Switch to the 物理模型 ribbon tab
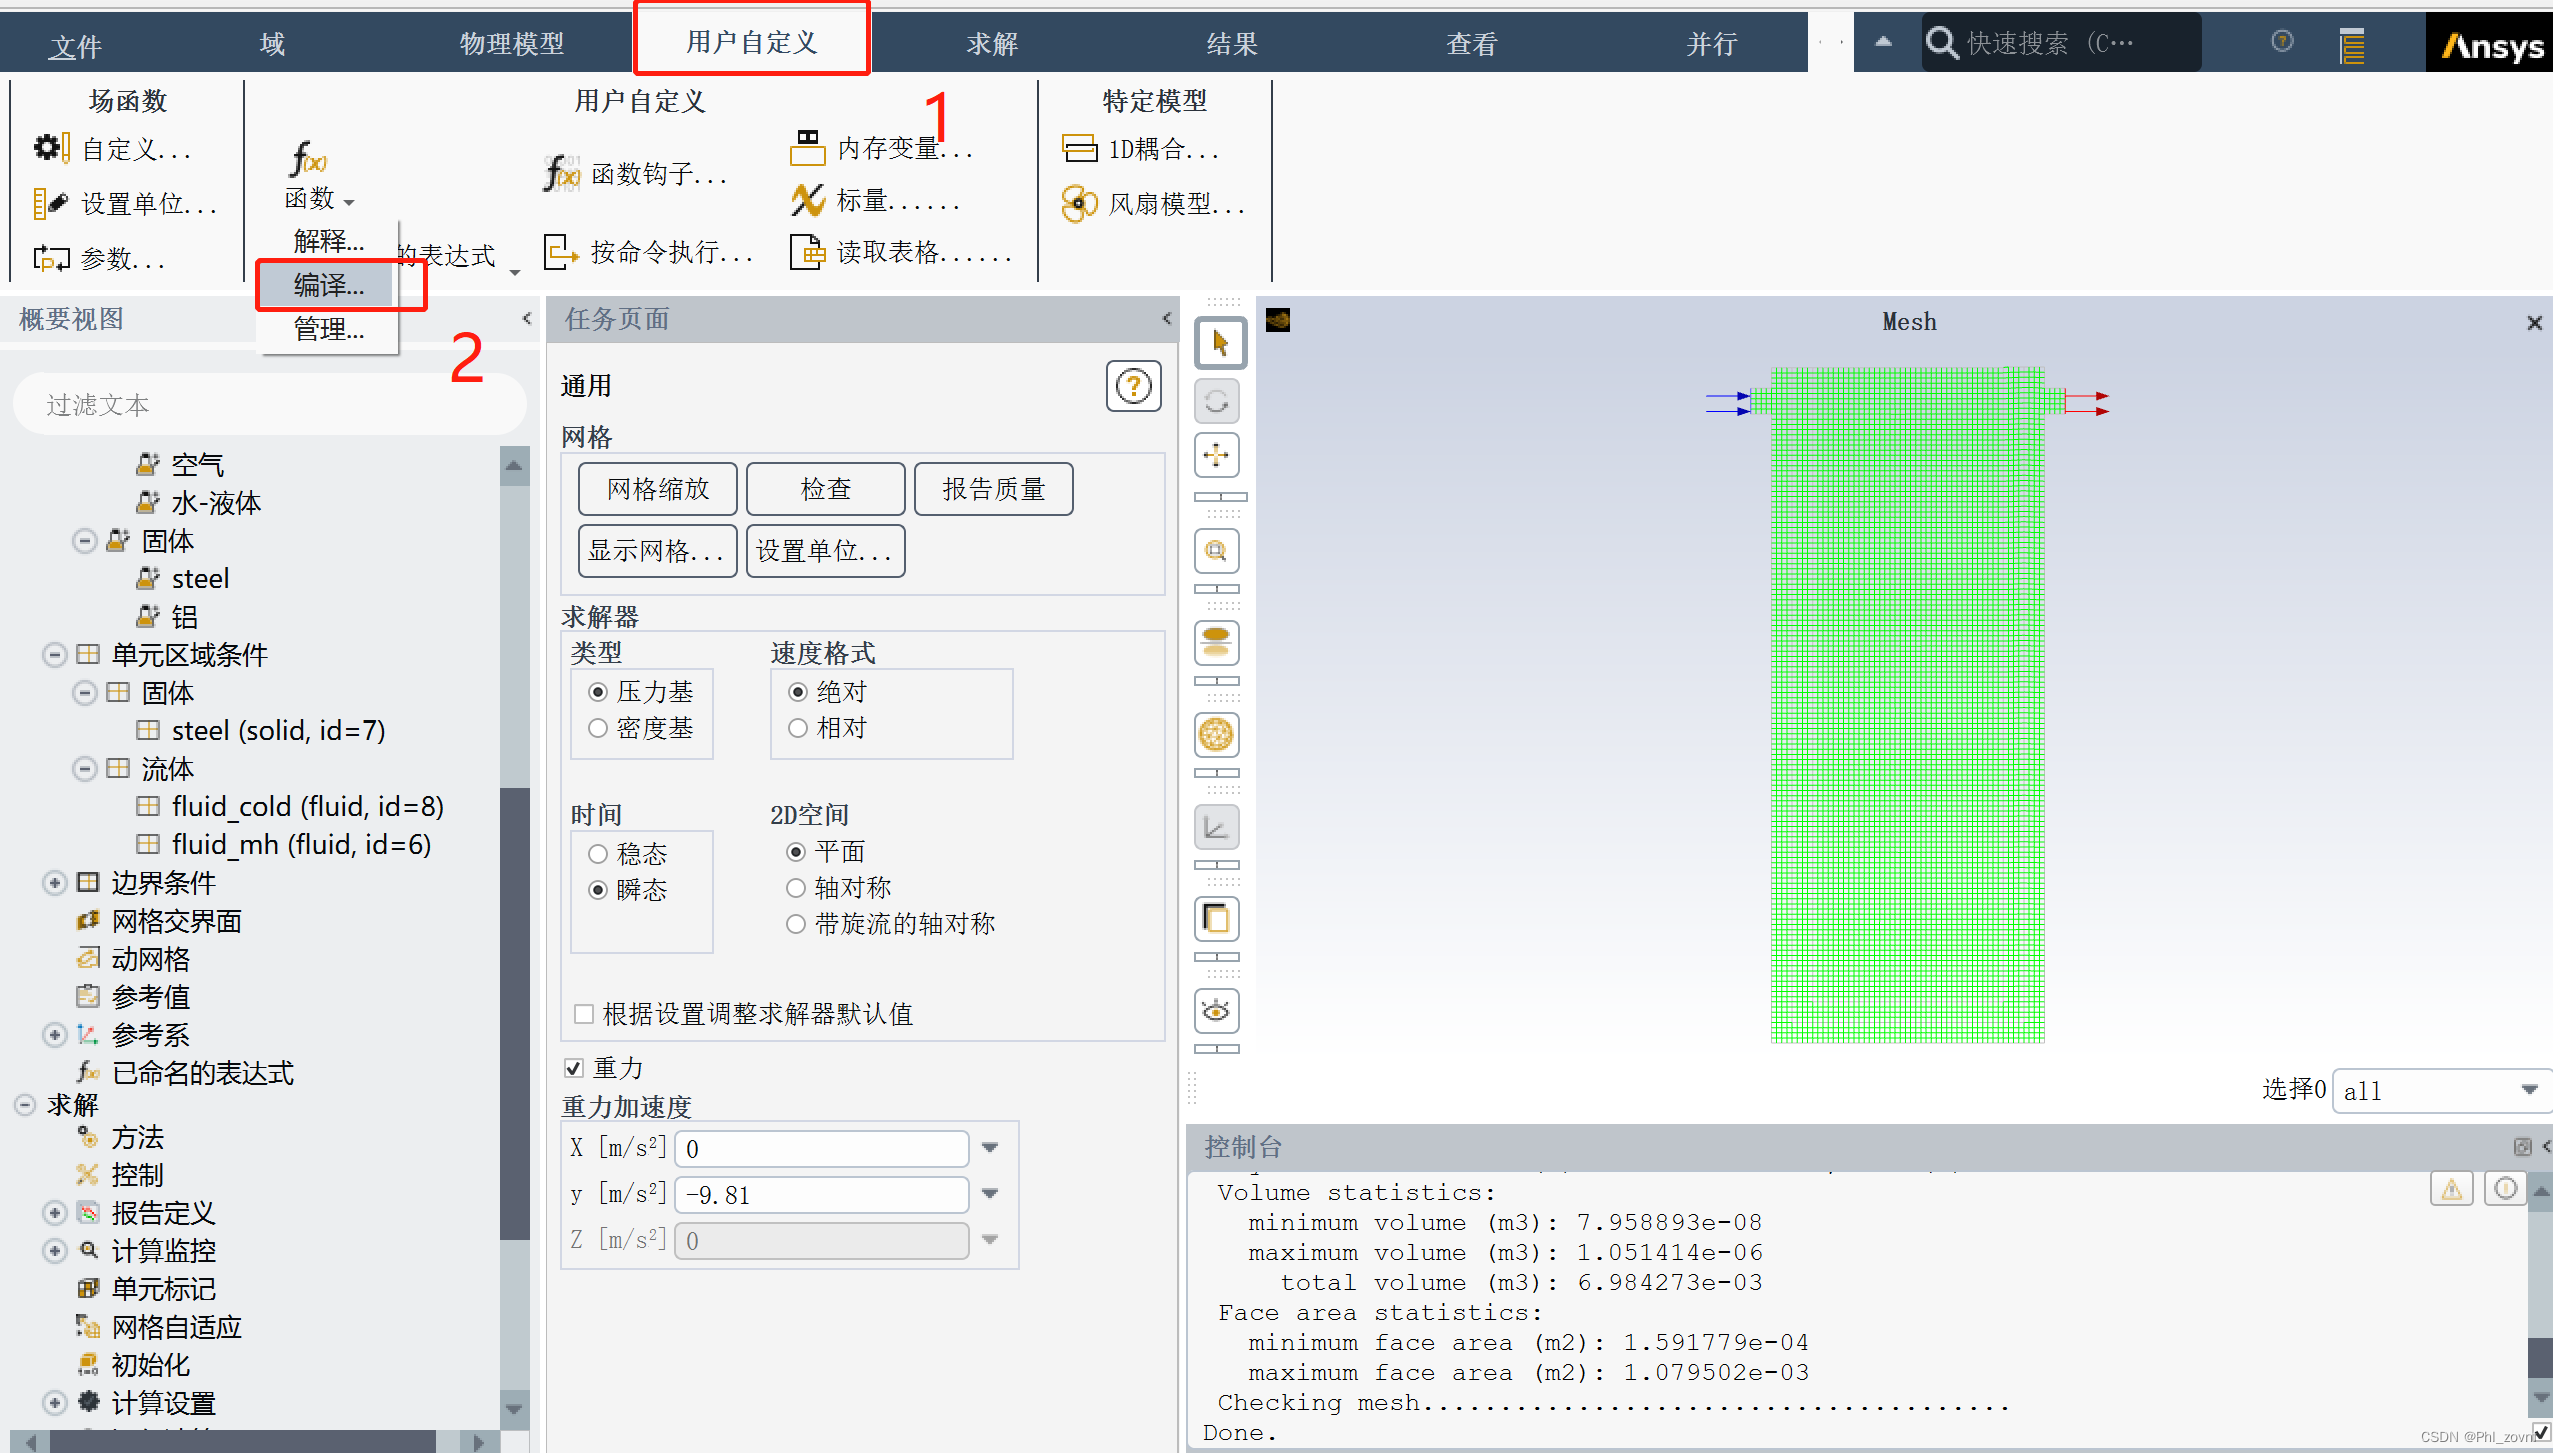Image resolution: width=2553 pixels, height=1453 pixels. click(511, 43)
